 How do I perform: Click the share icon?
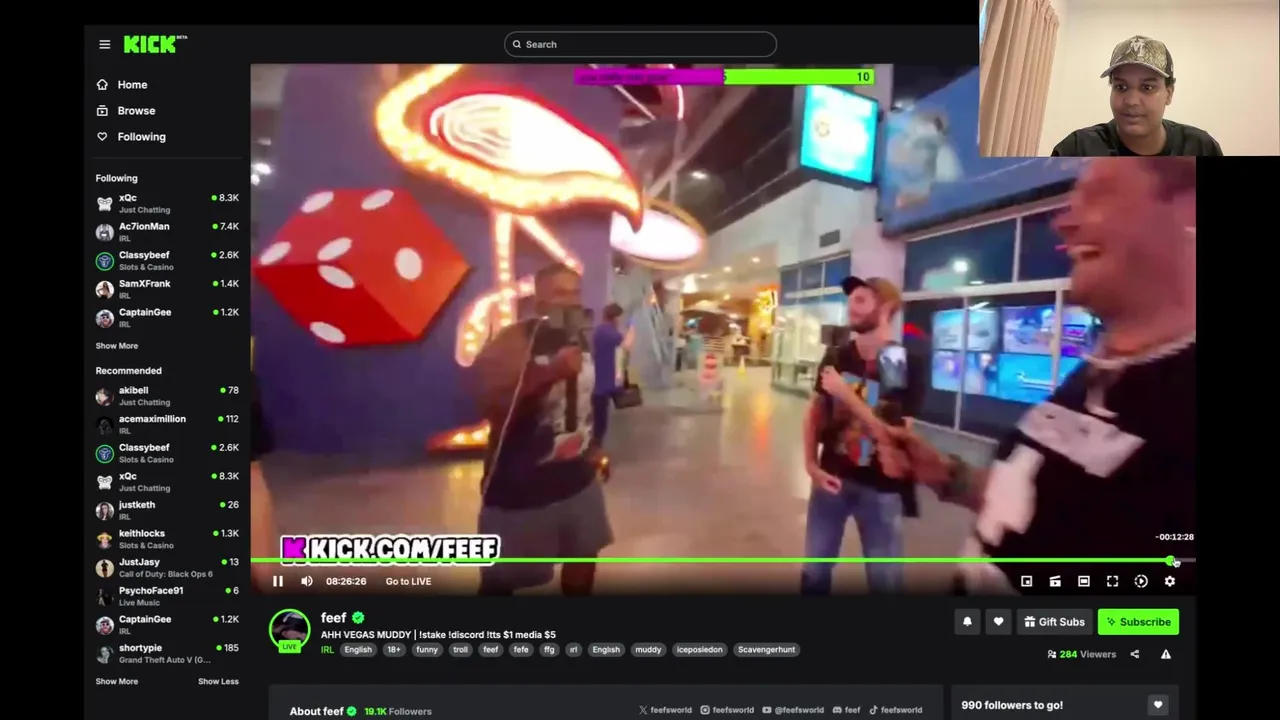pyautogui.click(x=1135, y=654)
